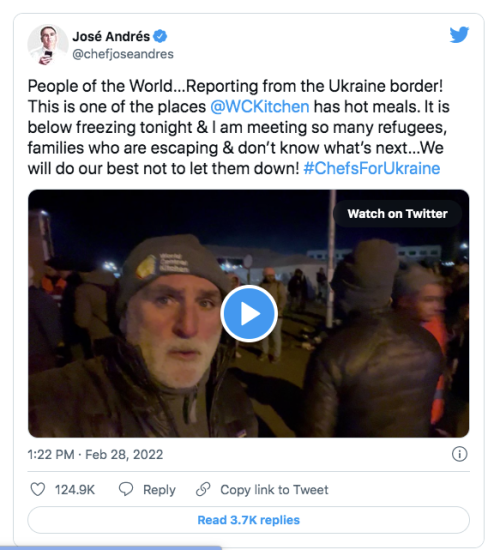
Task: Click the Twitter bird logo
Action: [459, 34]
